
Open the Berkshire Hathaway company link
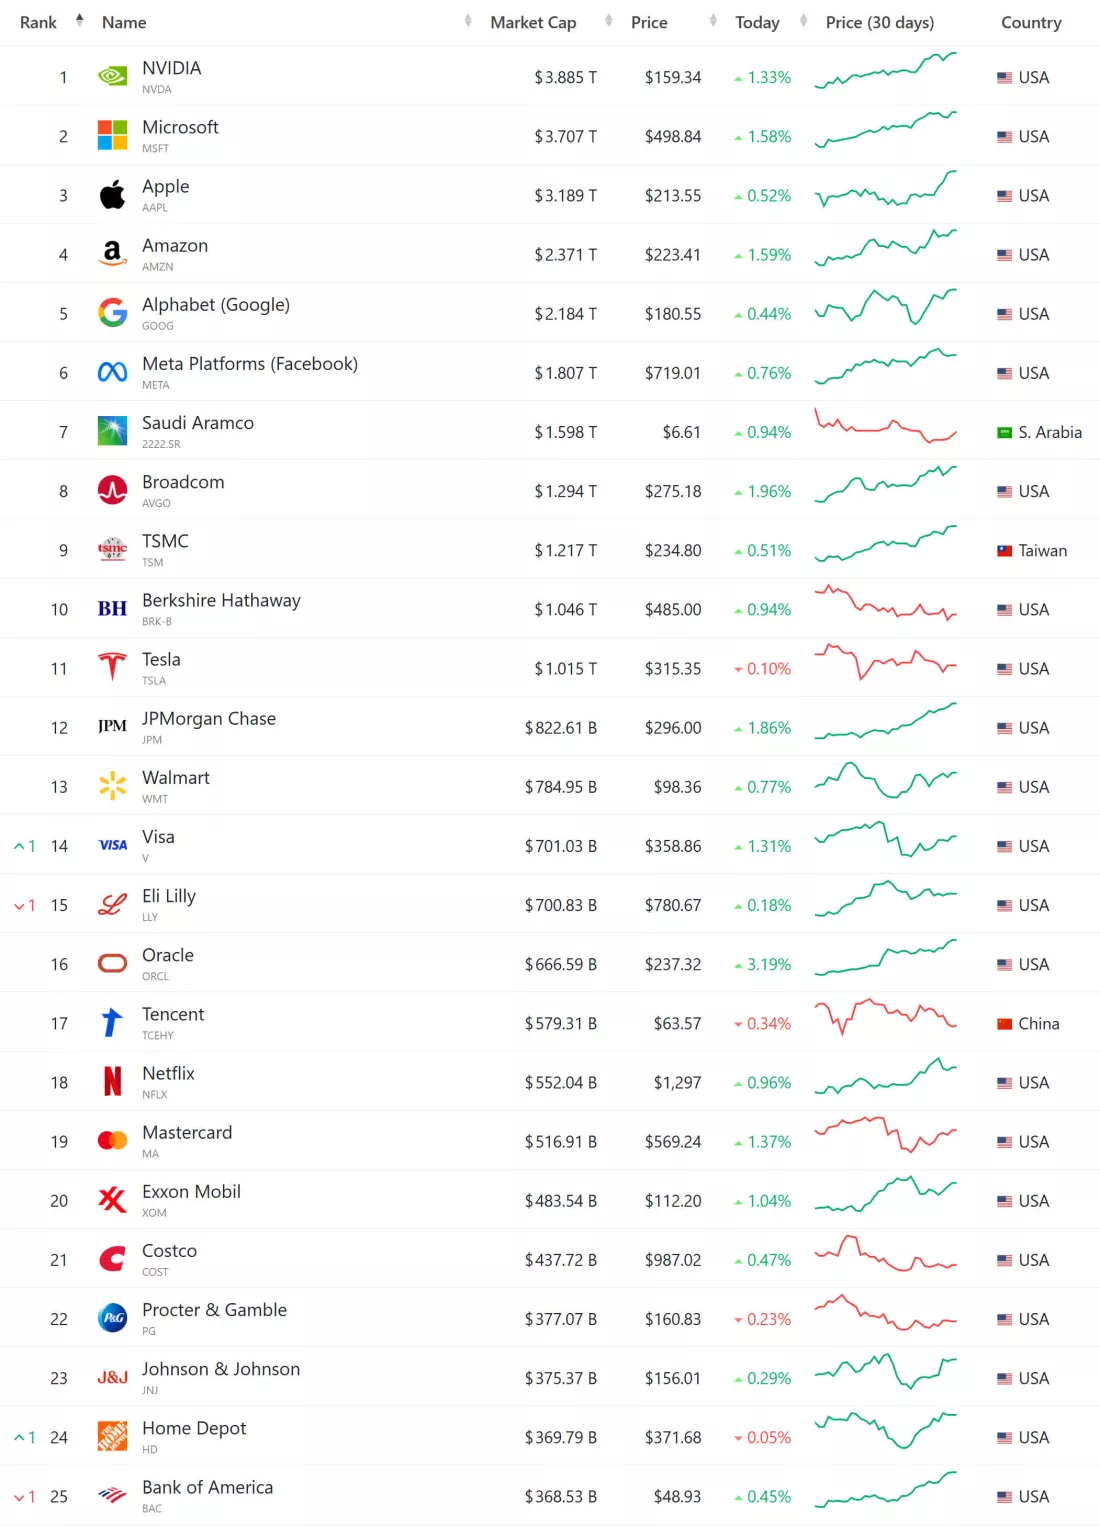tap(221, 600)
